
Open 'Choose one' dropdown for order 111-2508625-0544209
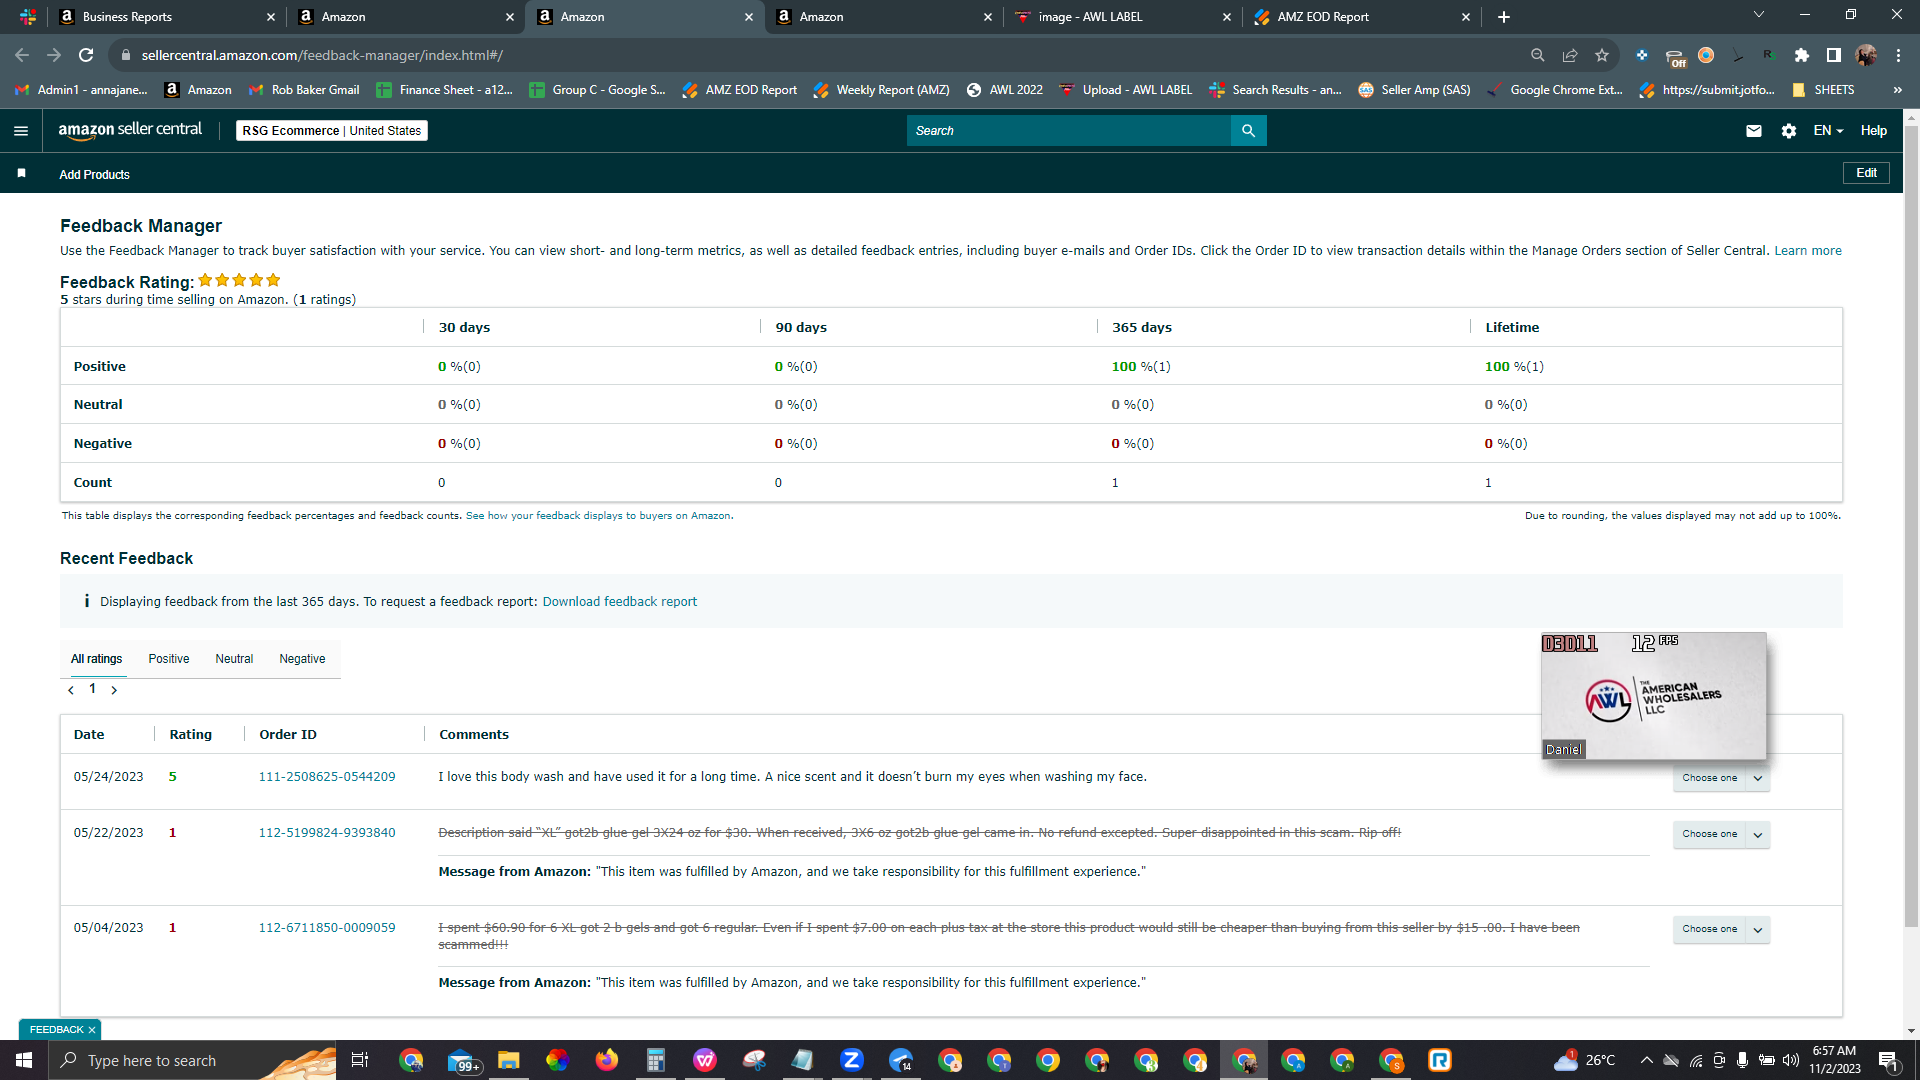point(1721,778)
